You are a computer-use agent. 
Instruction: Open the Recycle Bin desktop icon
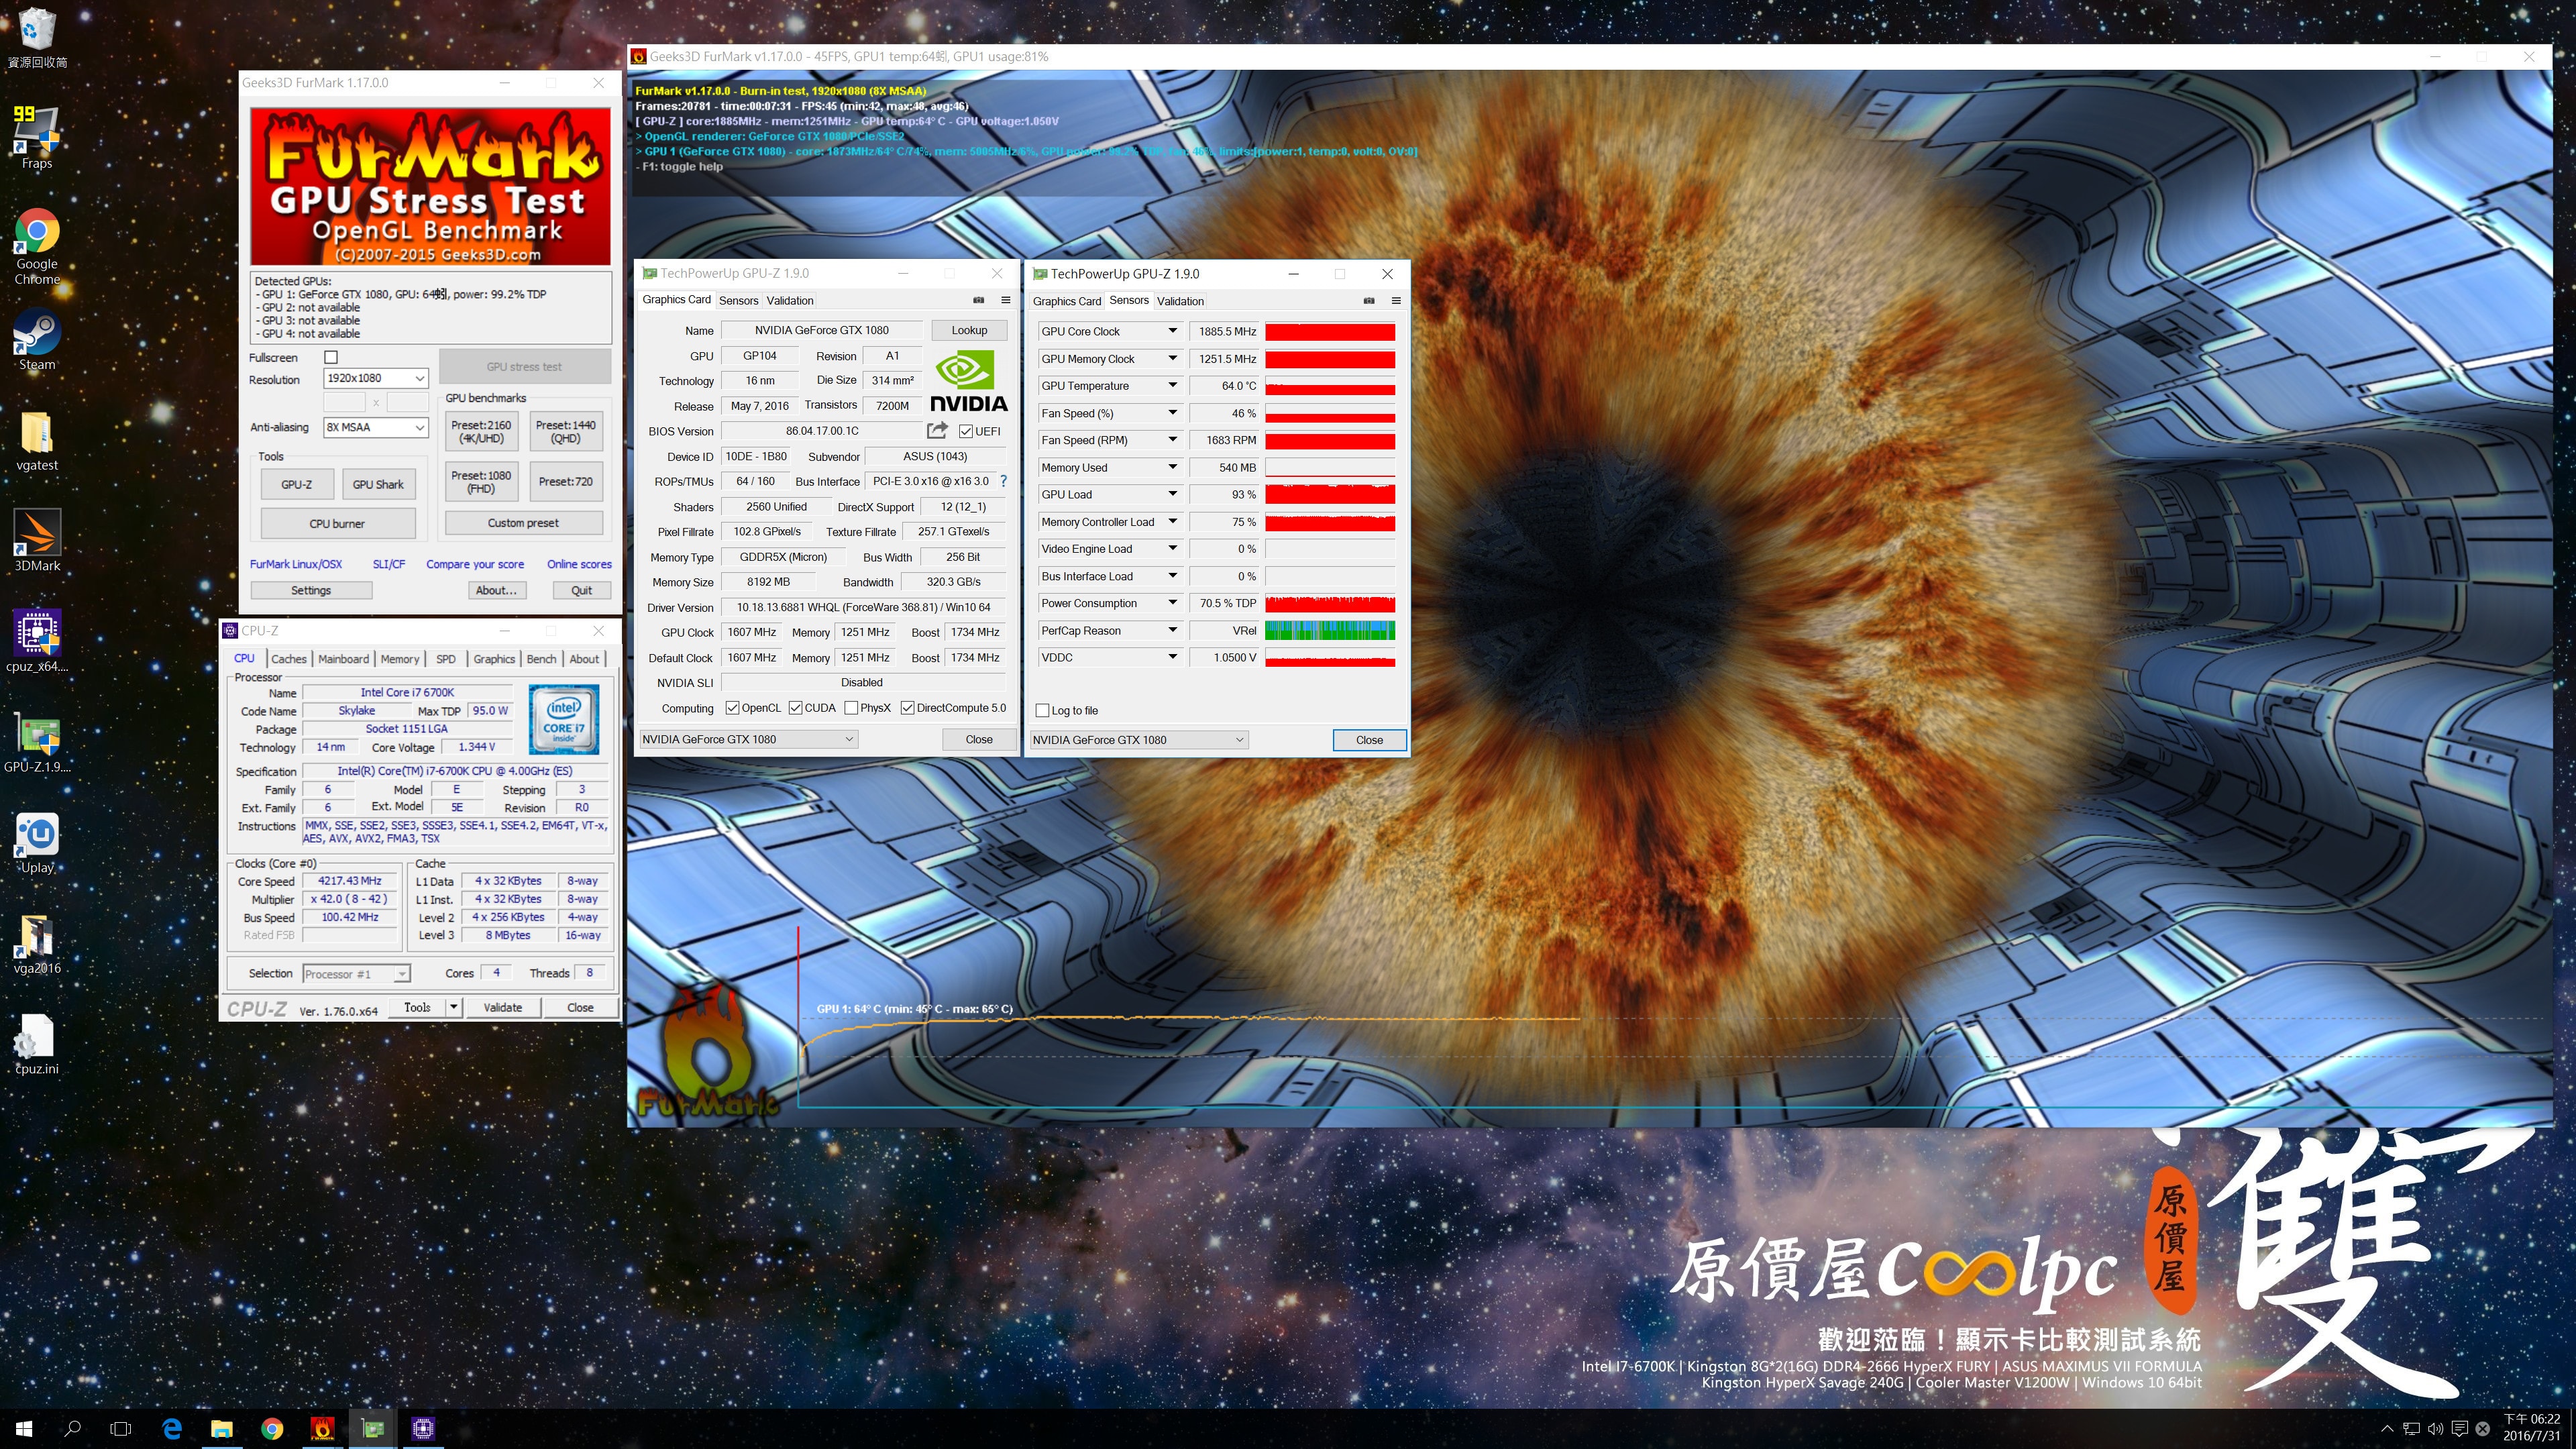(x=37, y=38)
